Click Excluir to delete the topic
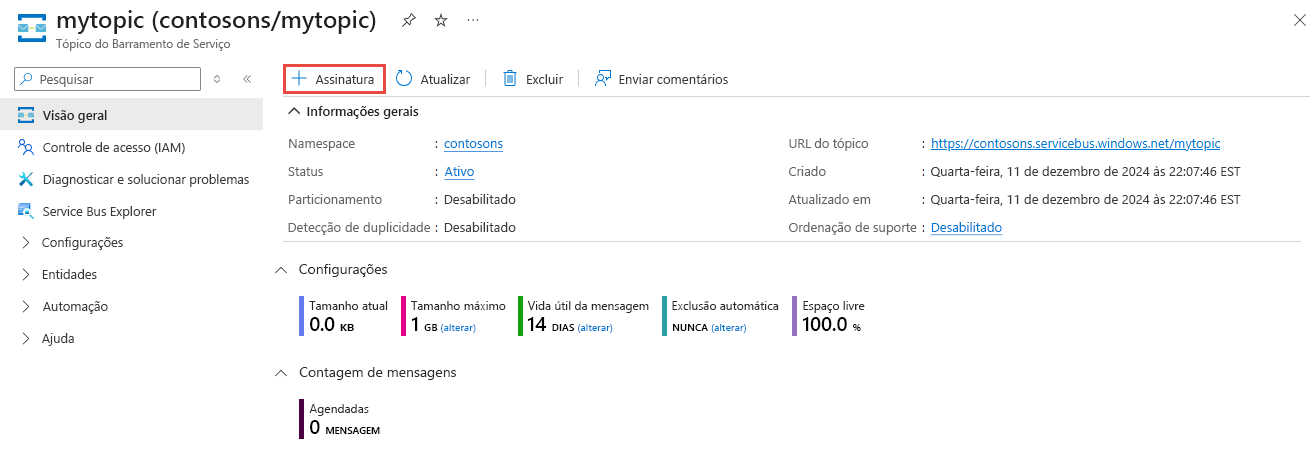 (532, 79)
